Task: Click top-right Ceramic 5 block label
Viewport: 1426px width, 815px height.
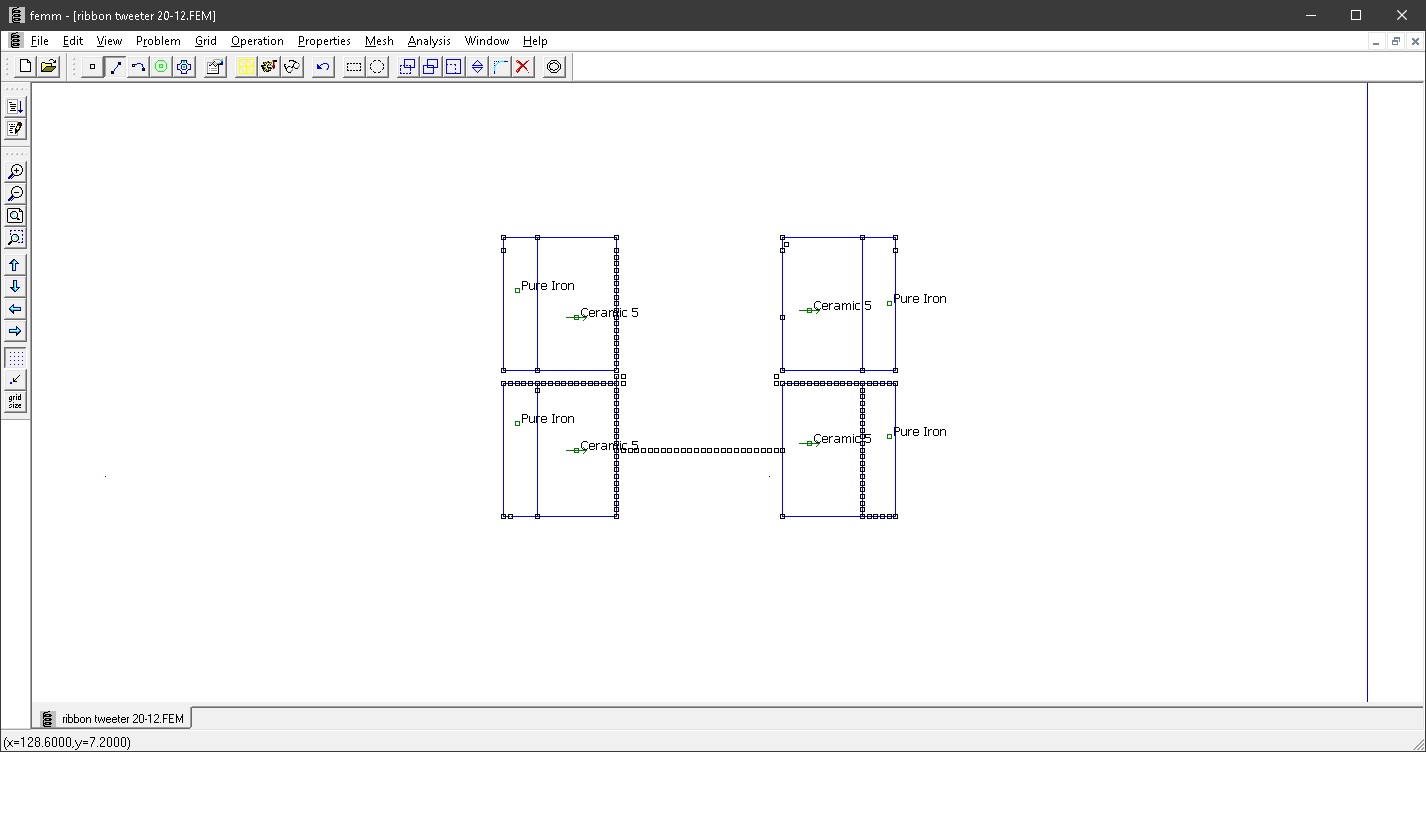Action: [x=842, y=306]
